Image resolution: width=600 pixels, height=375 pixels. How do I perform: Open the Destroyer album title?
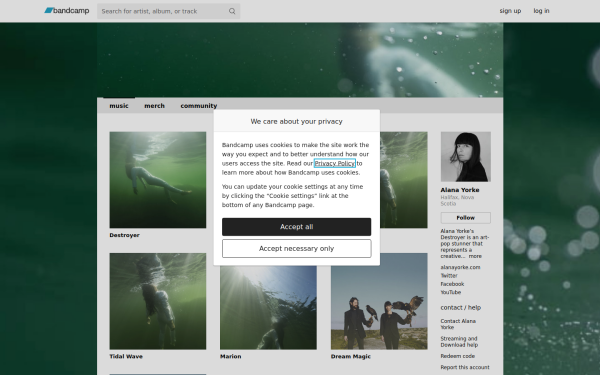point(124,235)
